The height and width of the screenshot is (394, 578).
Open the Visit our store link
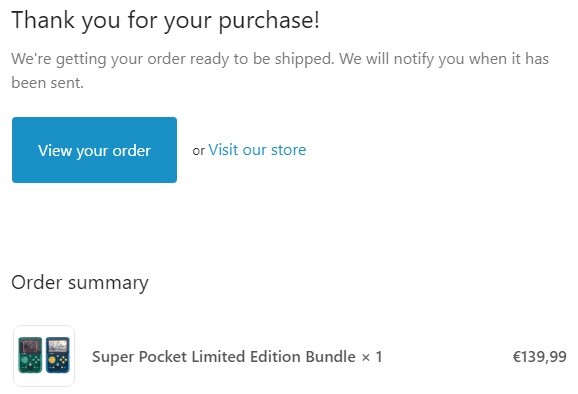[257, 150]
